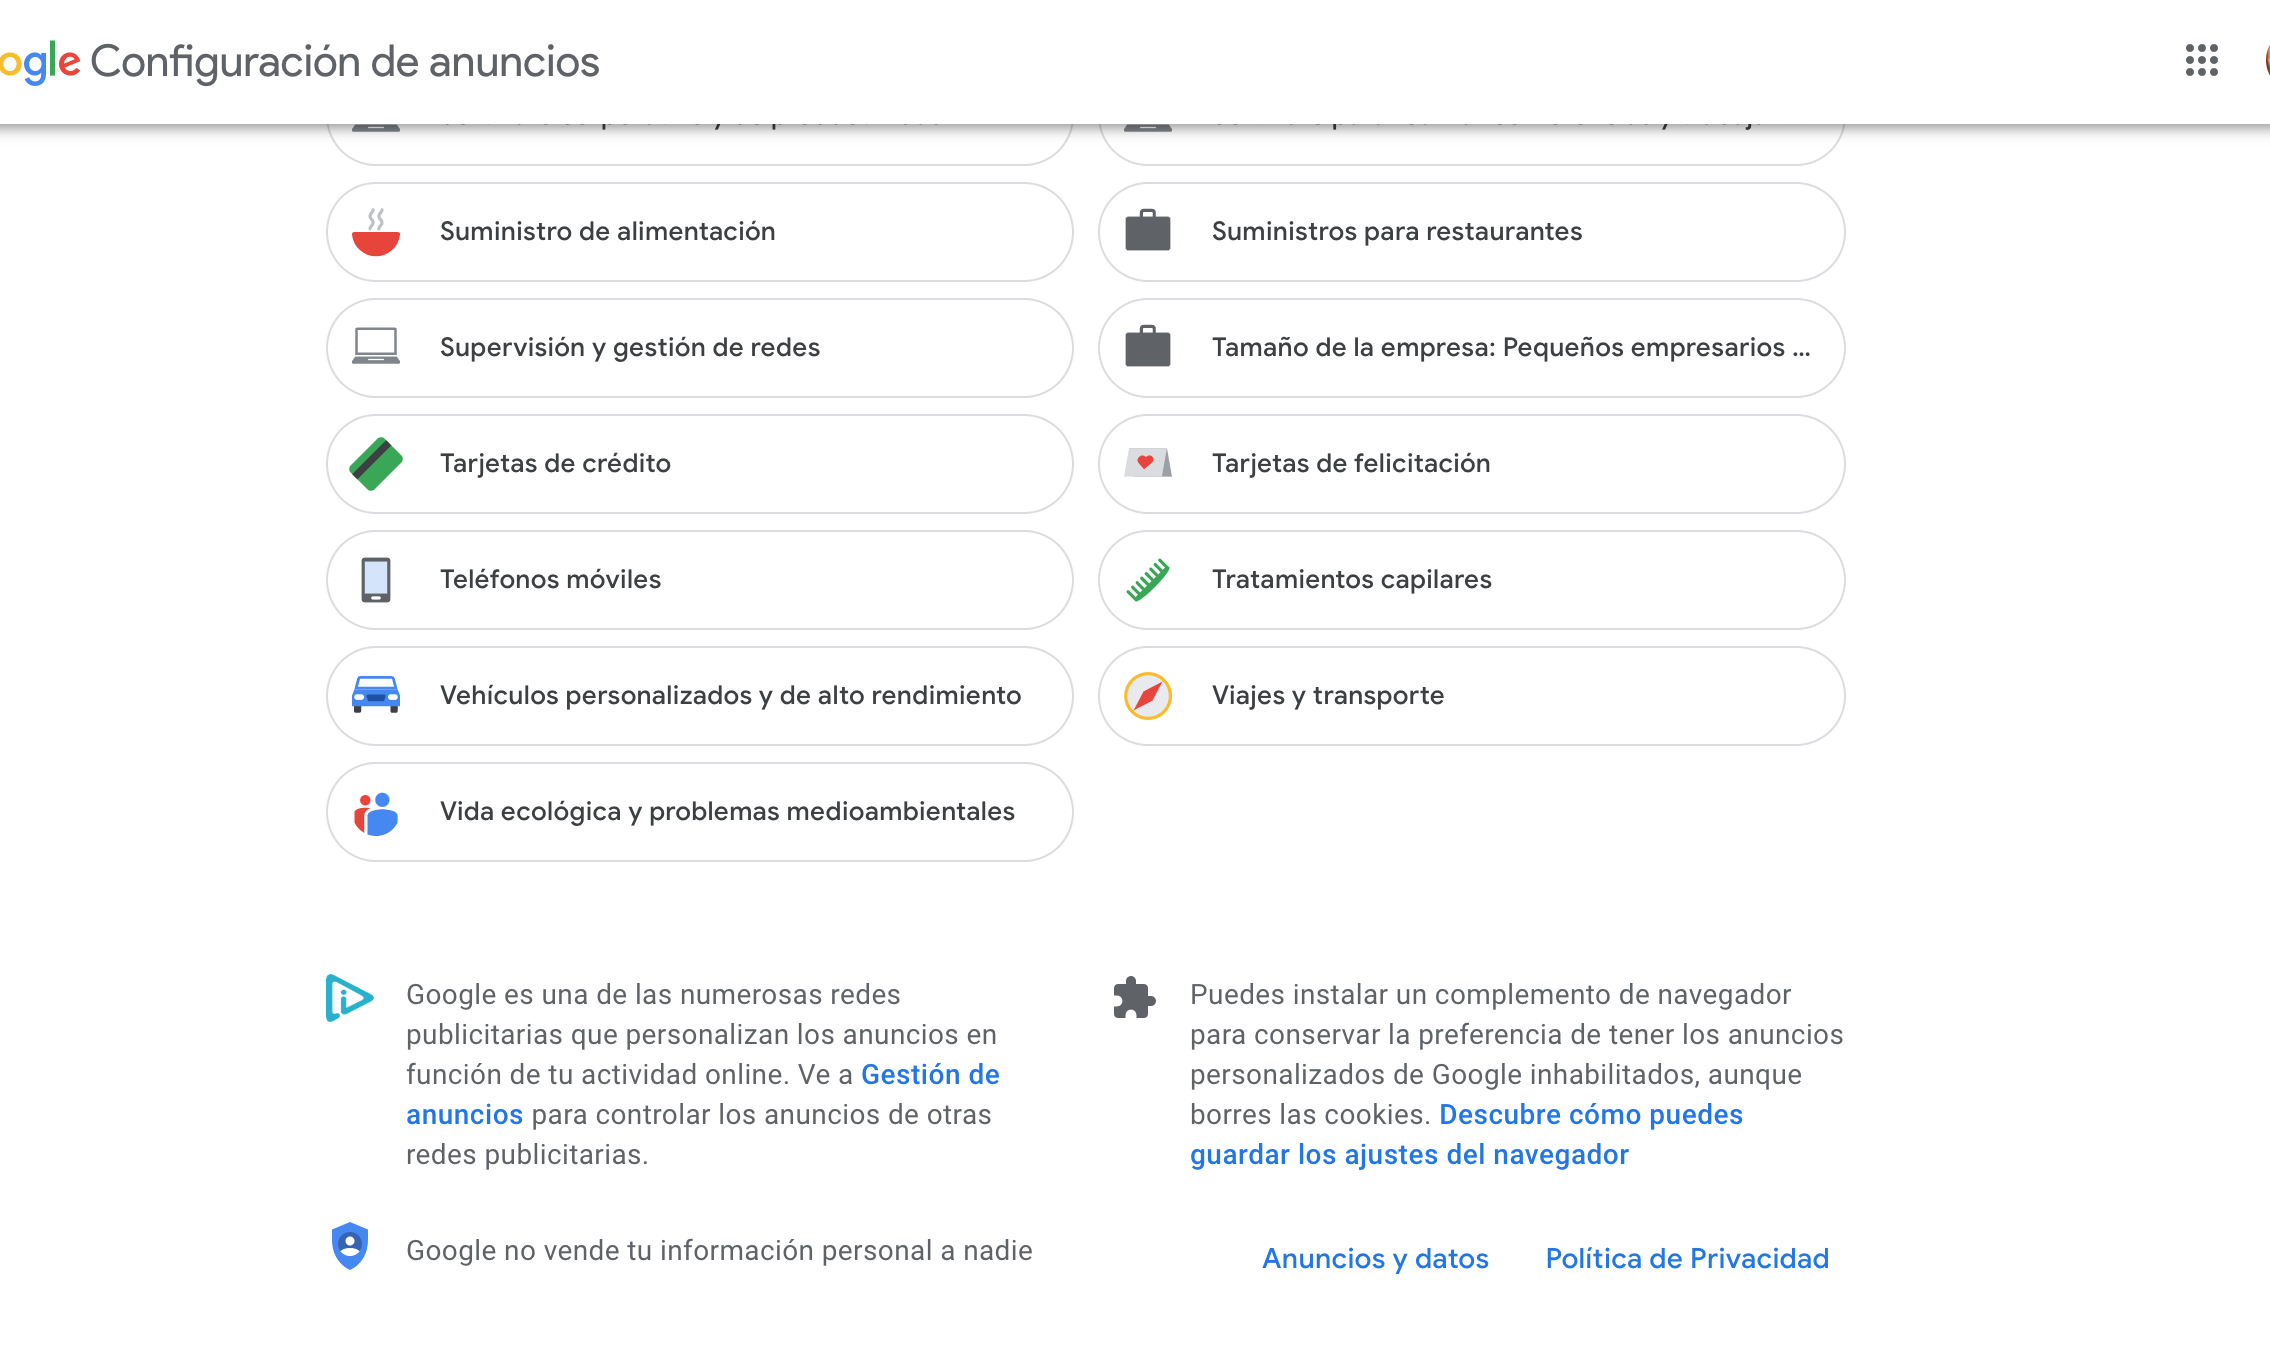Click the mobile phone icon
Viewport: 2270px width, 1354px height.
(376, 580)
